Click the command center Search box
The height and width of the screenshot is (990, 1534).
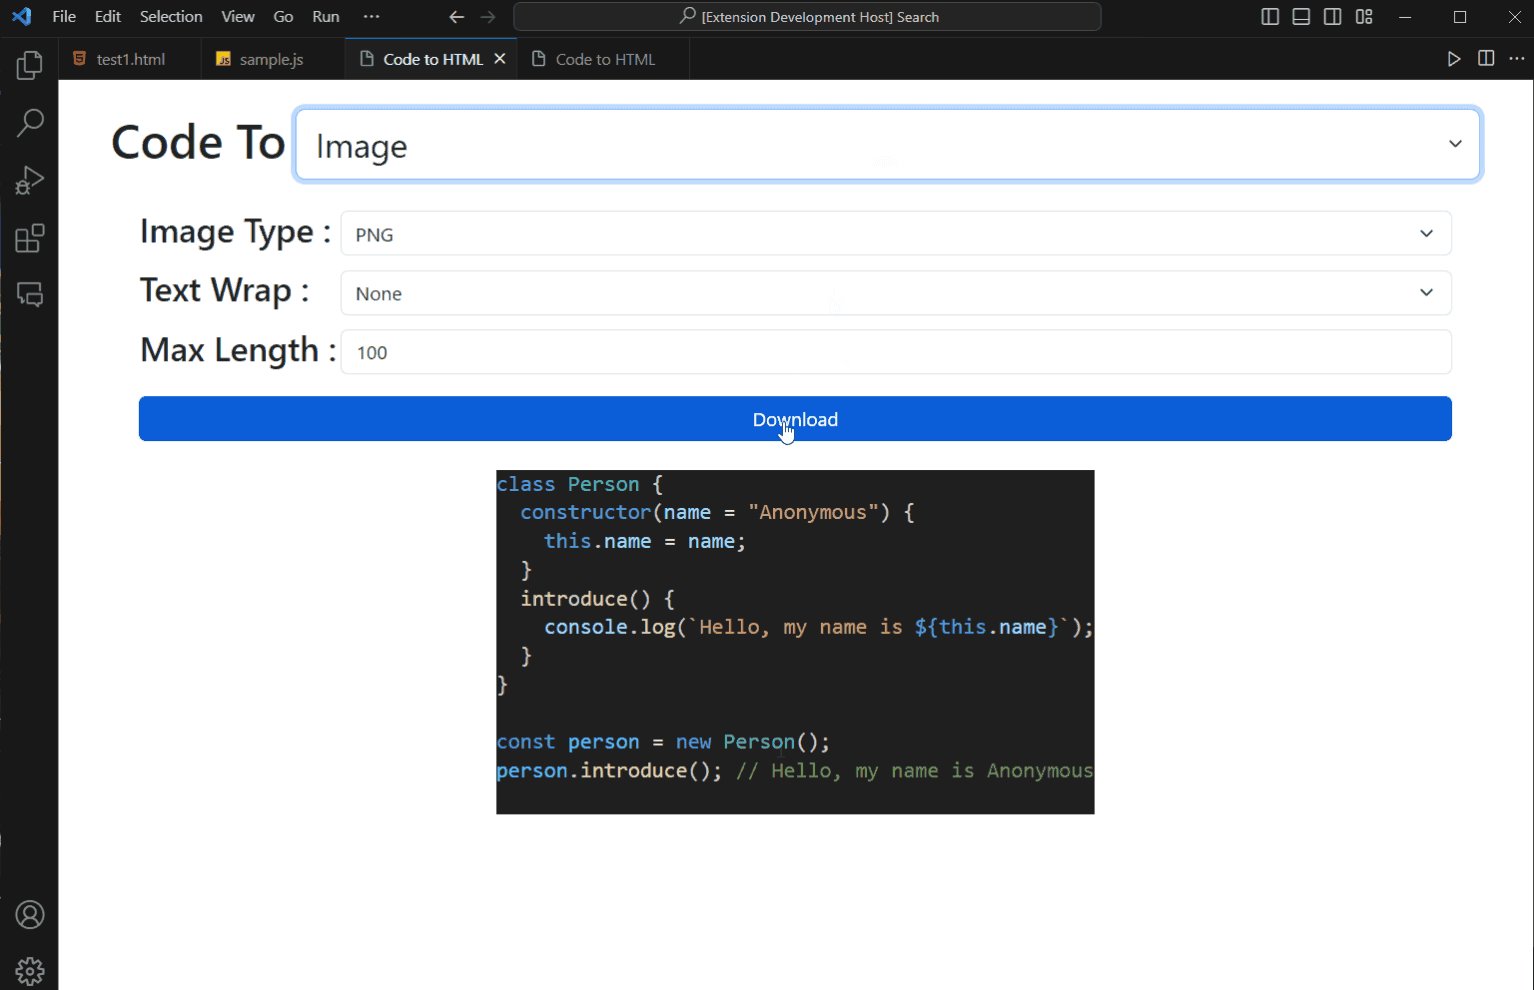click(x=807, y=17)
